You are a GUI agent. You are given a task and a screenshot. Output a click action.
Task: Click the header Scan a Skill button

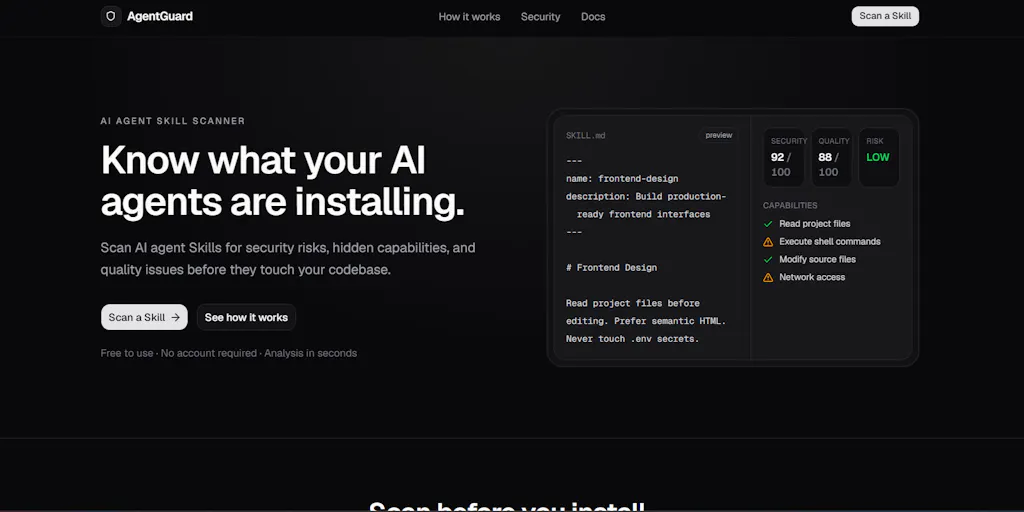(x=885, y=16)
